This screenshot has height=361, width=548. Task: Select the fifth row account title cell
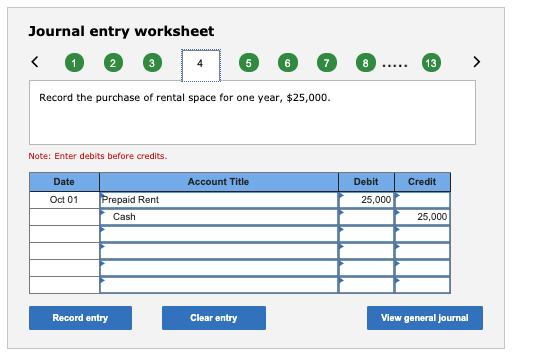point(219,268)
